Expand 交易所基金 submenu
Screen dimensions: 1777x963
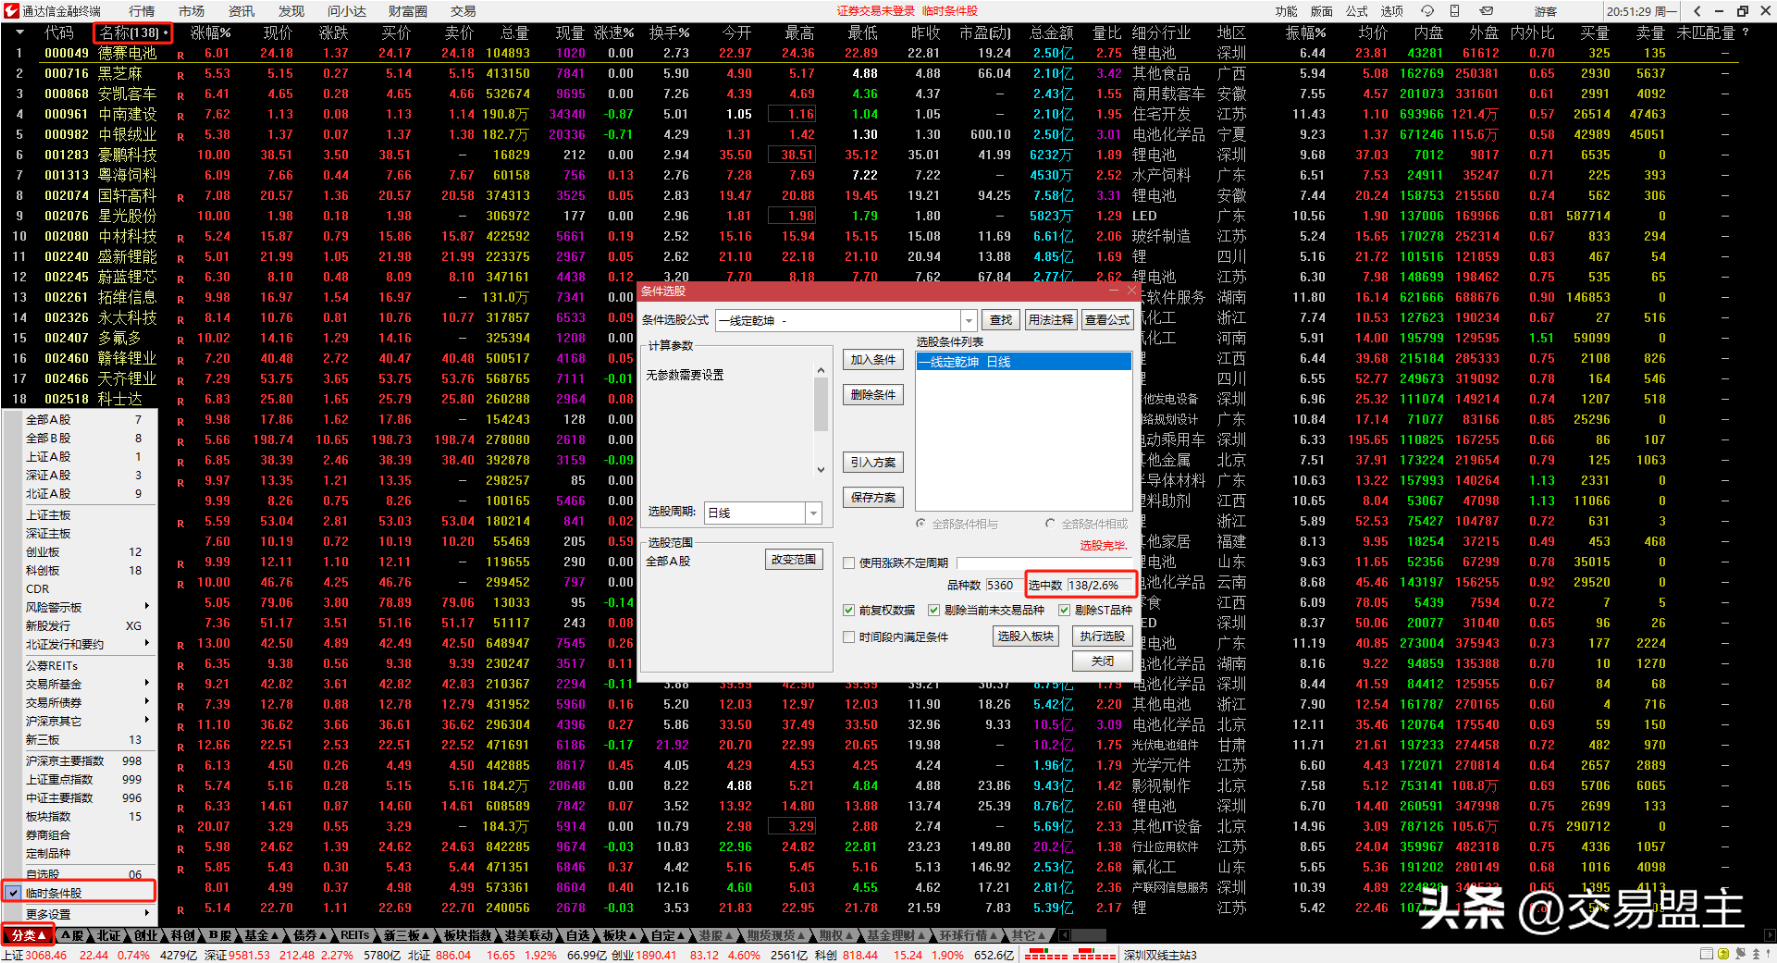(147, 683)
